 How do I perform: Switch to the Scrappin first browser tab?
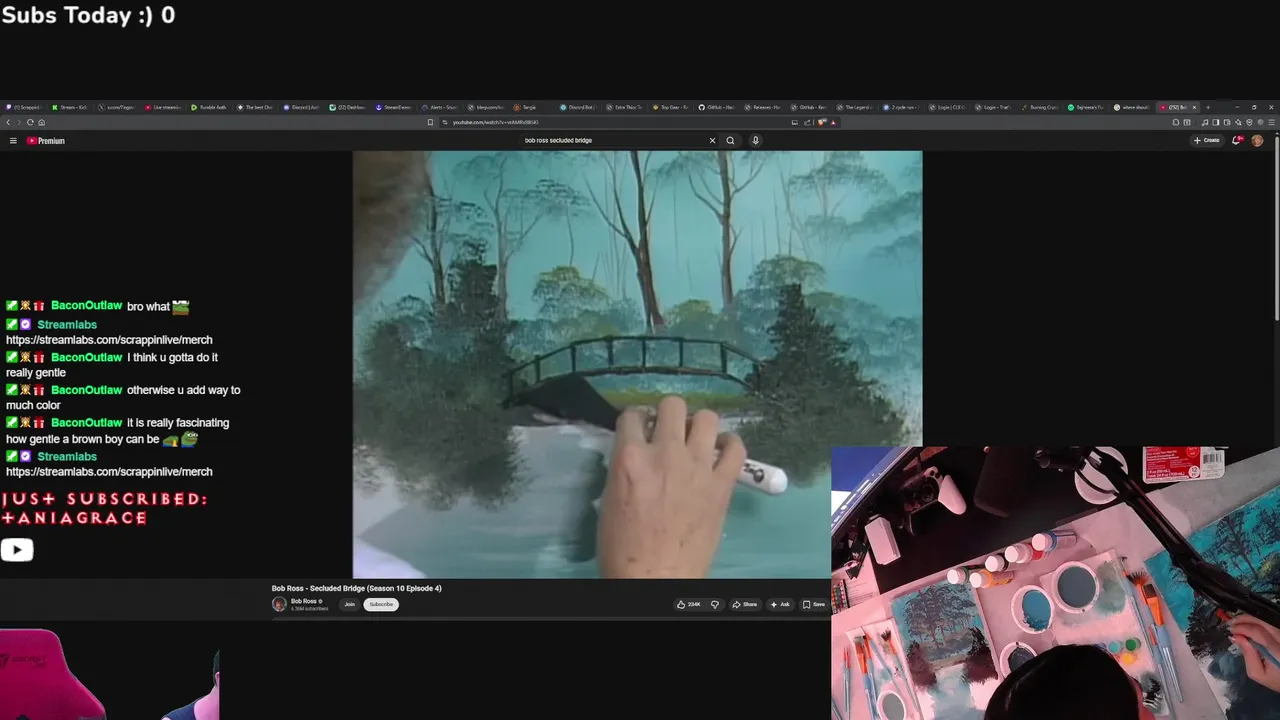tap(22, 107)
